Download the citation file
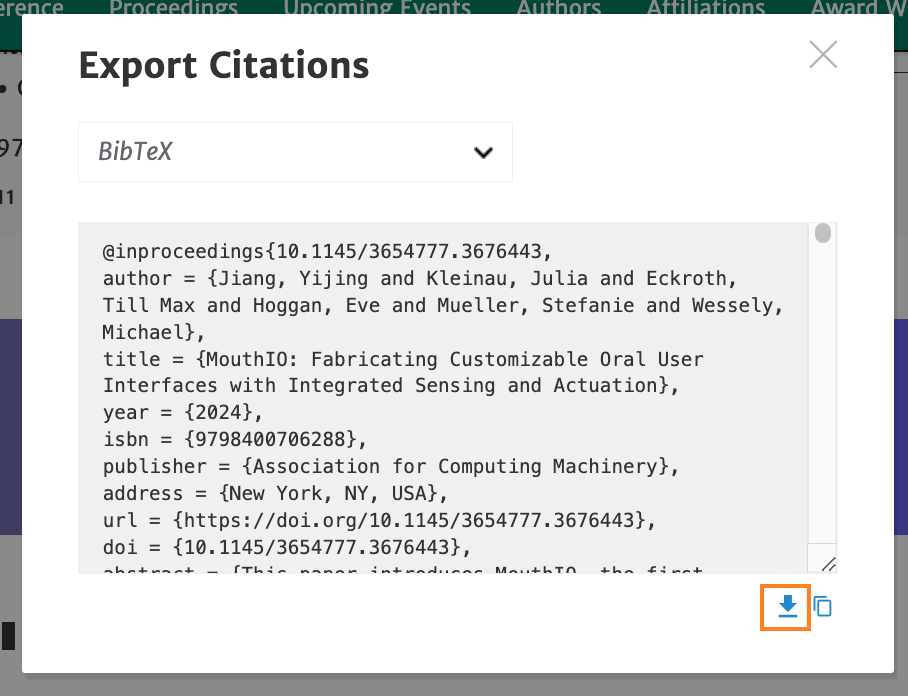Screen dimensions: 908x696 point(787,607)
